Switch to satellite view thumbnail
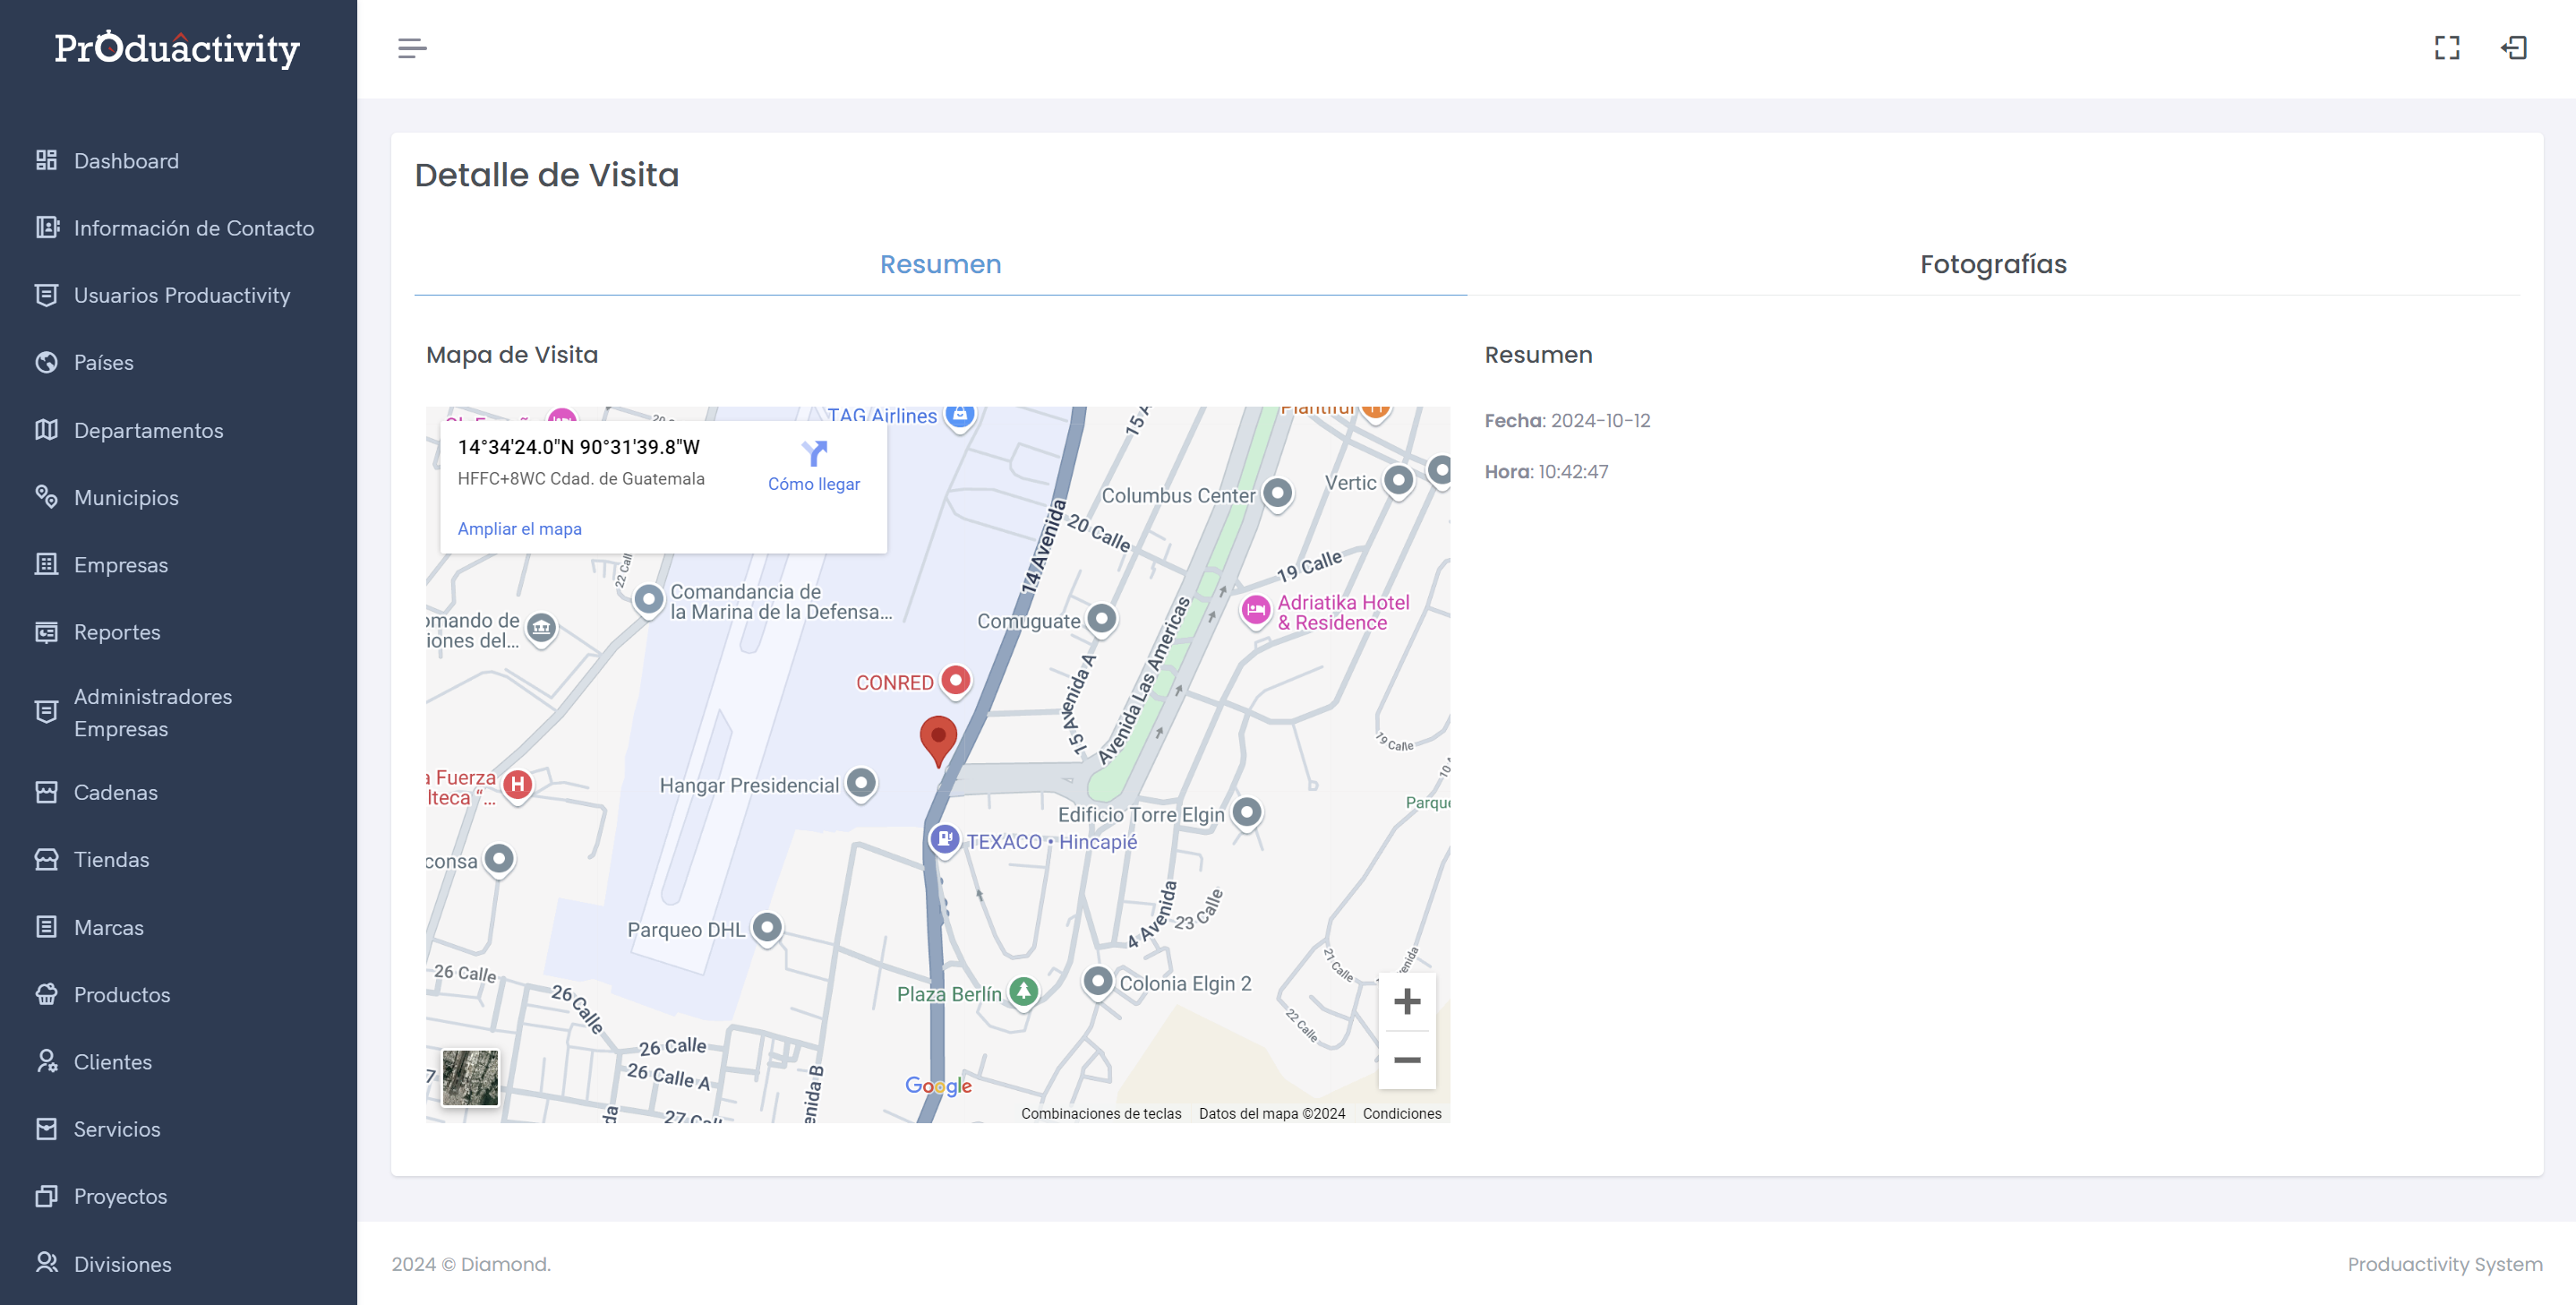The image size is (2576, 1305). point(470,1077)
